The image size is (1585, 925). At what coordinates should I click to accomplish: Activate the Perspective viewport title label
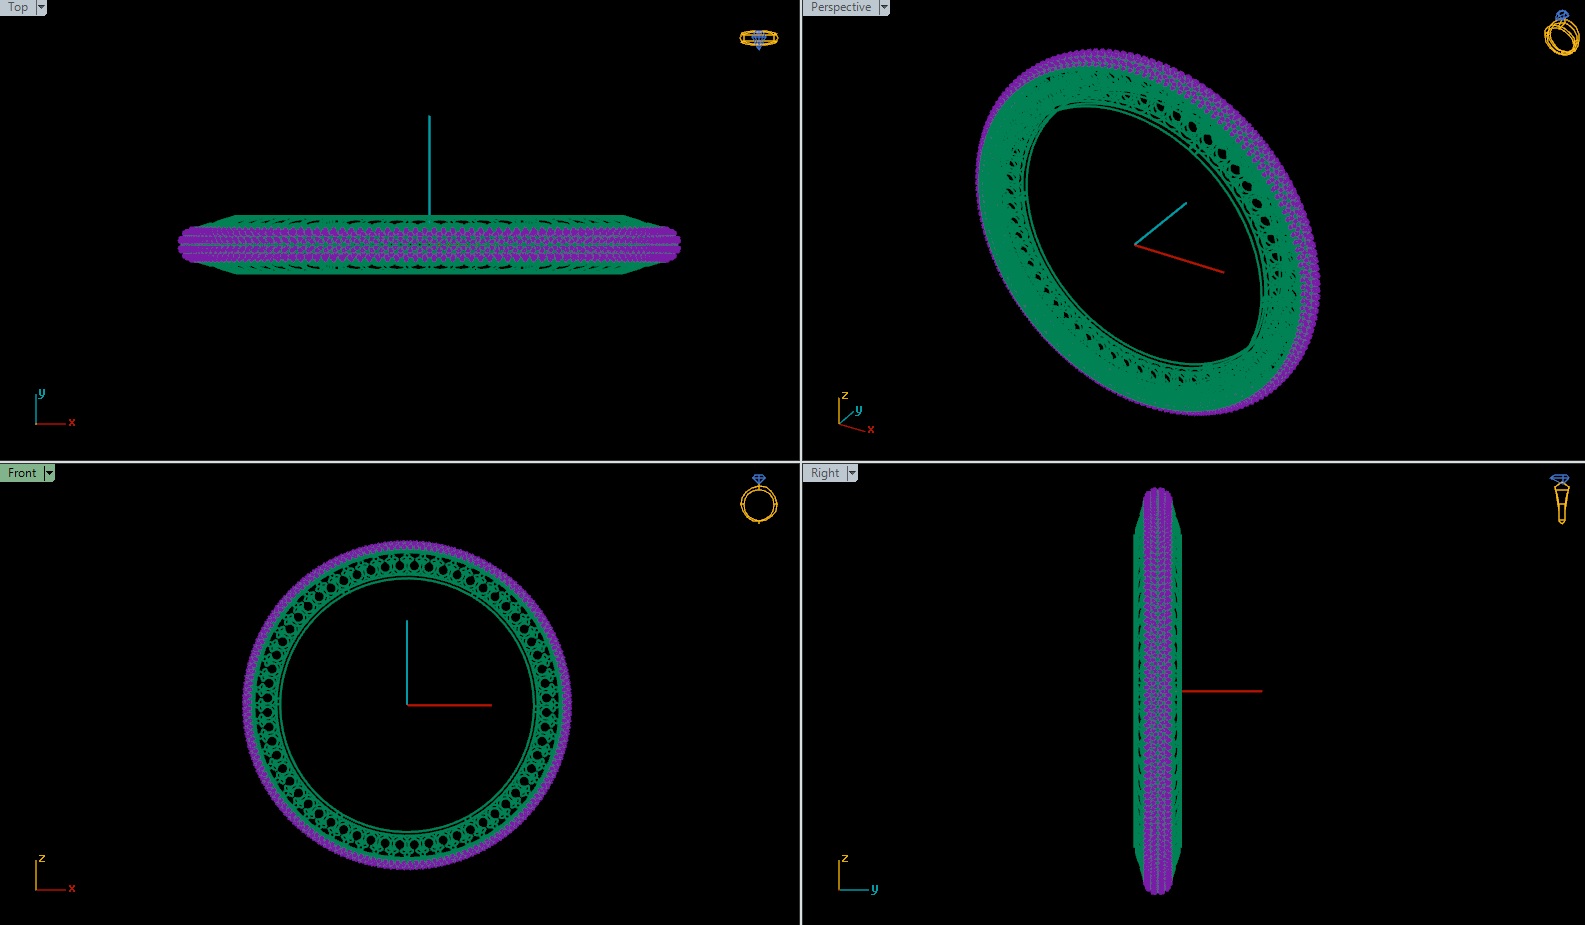point(841,7)
